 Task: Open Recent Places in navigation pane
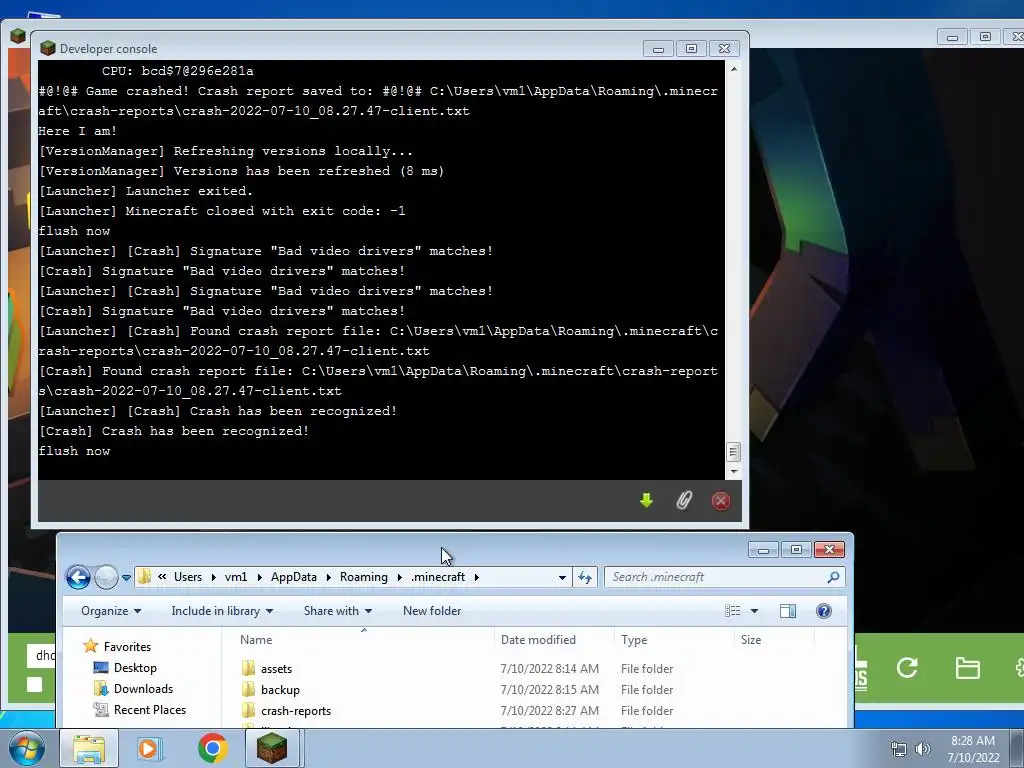pyautogui.click(x=150, y=709)
